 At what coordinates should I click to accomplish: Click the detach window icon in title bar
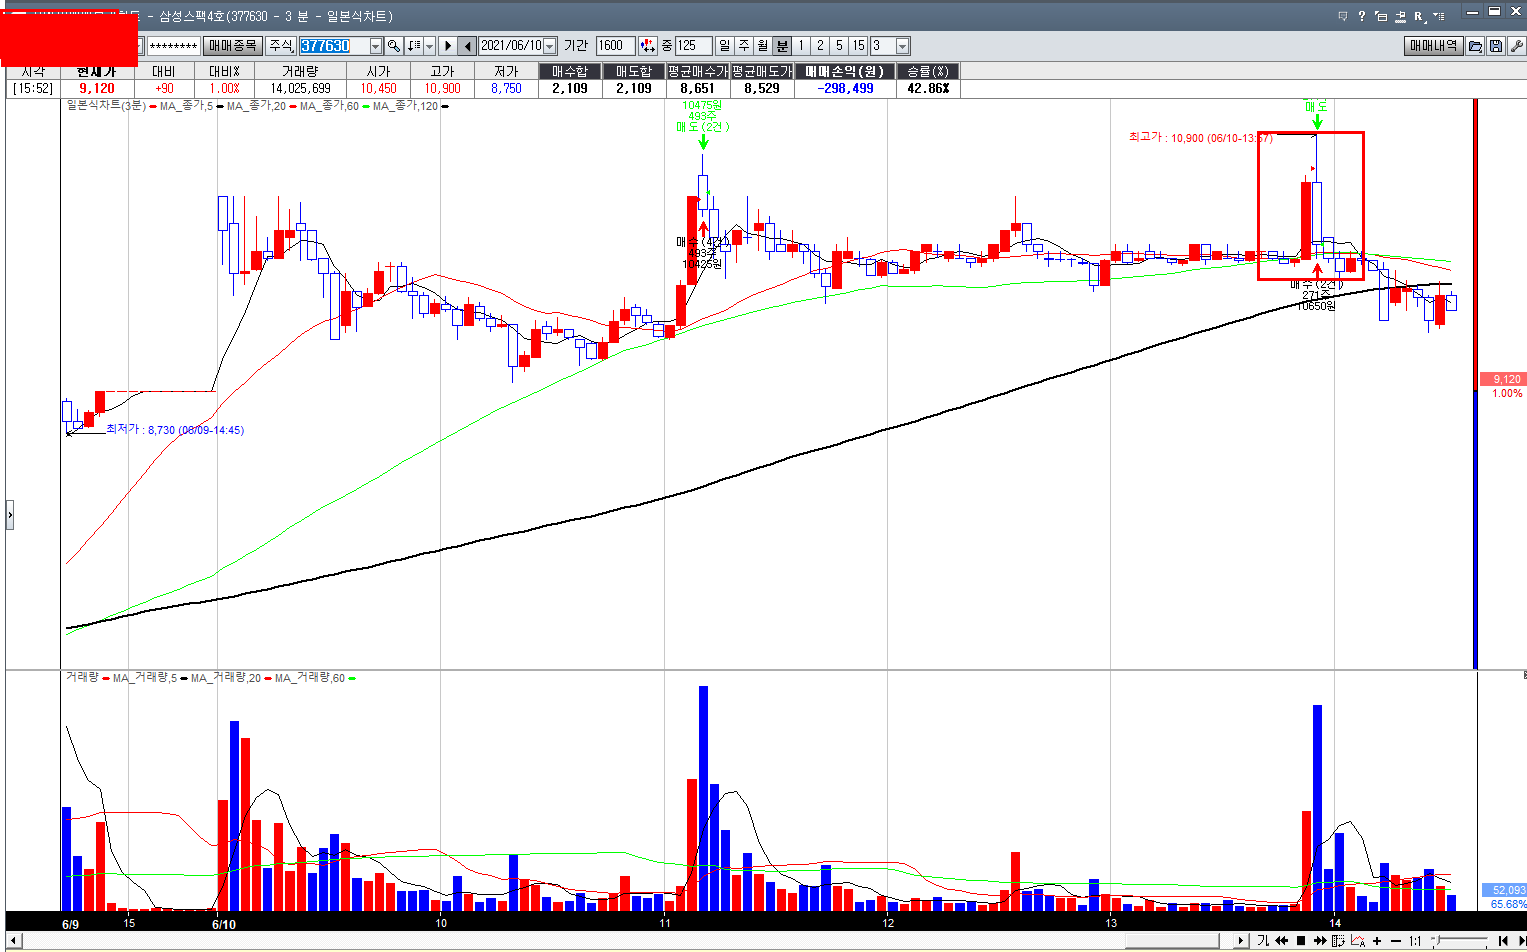point(1381,16)
